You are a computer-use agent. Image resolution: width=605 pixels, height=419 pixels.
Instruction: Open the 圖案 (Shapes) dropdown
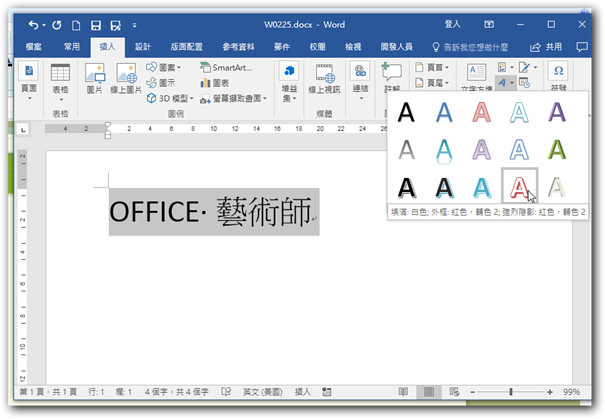164,68
